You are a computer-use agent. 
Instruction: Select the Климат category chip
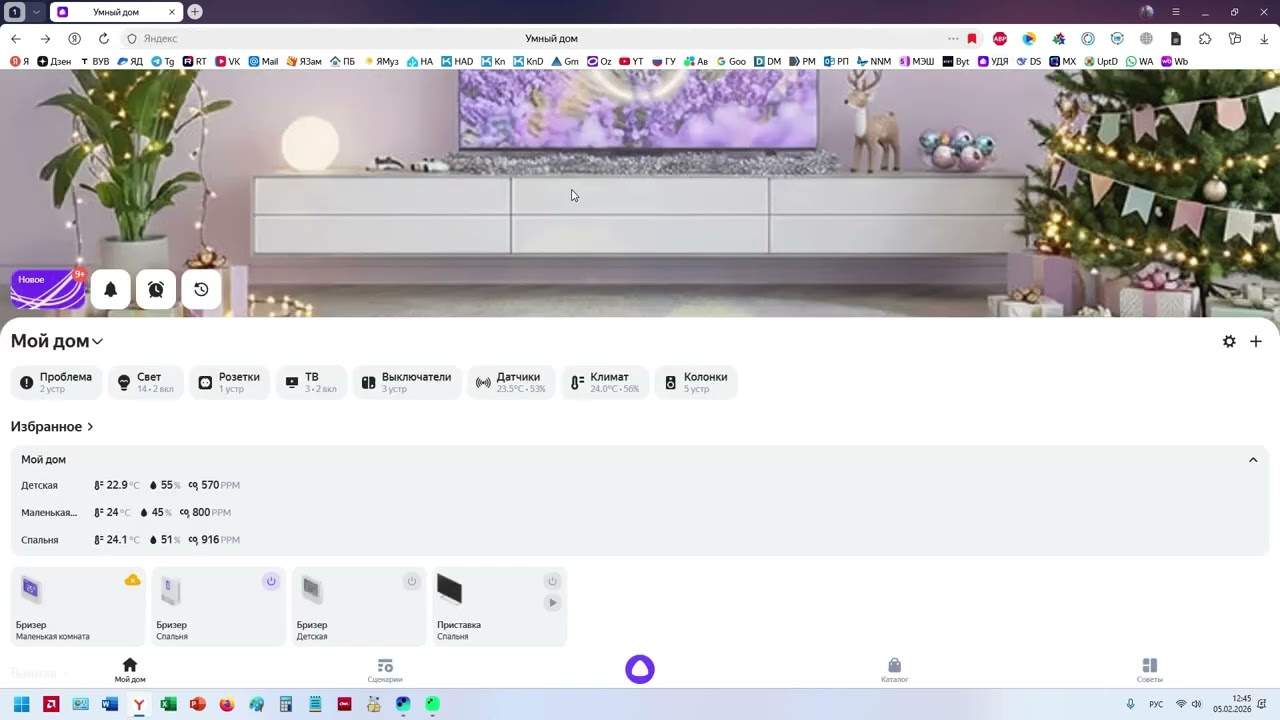[605, 382]
